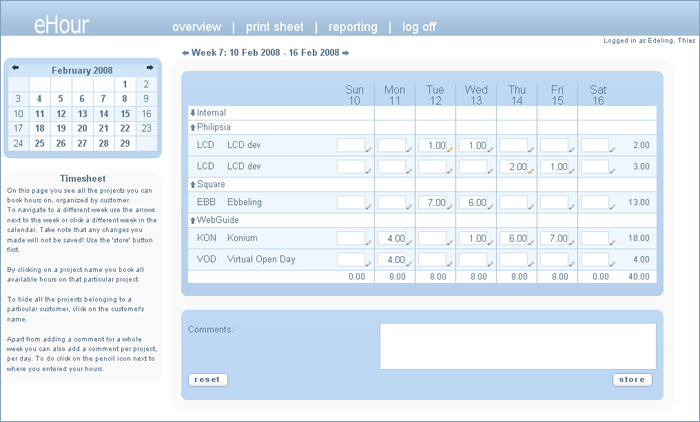
Task: Go to previous week arrow beside Week 7
Action: [185, 53]
